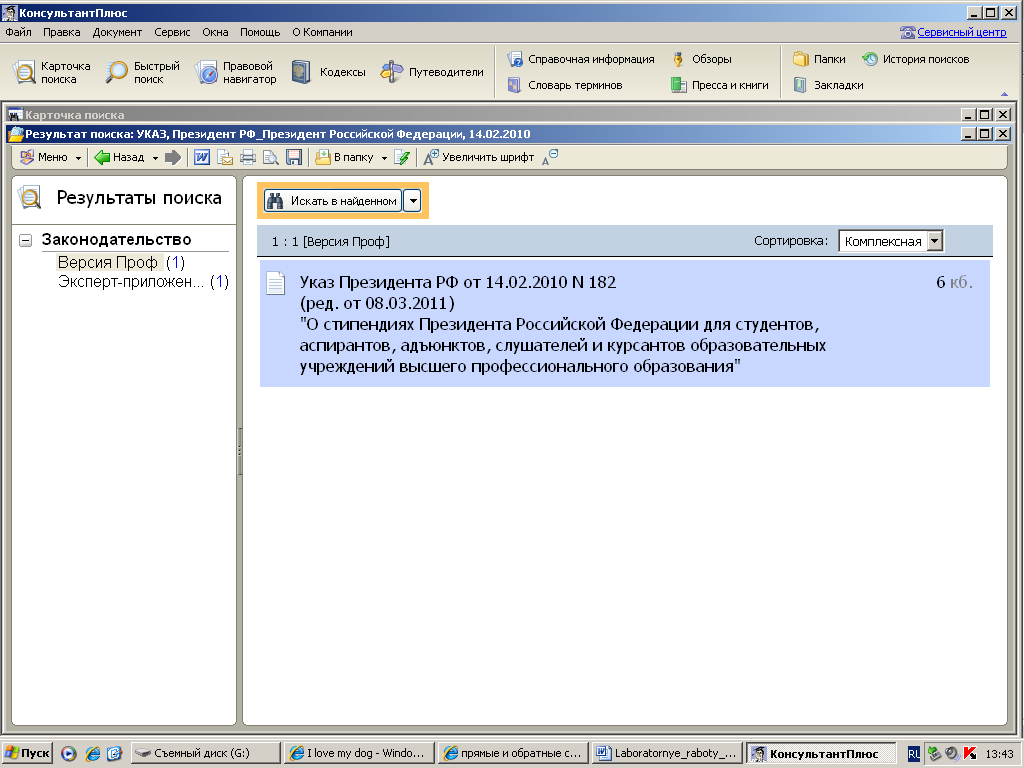Image resolution: width=1024 pixels, height=768 pixels.
Task: Open print preview icon
Action: tap(270, 157)
